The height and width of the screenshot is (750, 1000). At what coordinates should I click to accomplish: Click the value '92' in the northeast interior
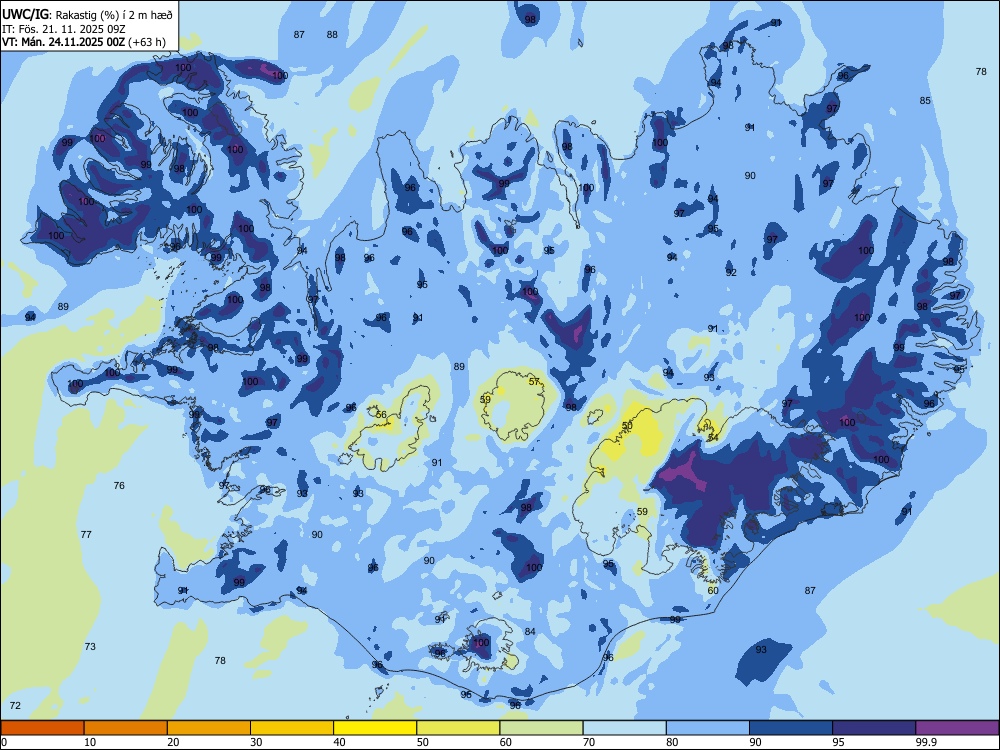731,272
